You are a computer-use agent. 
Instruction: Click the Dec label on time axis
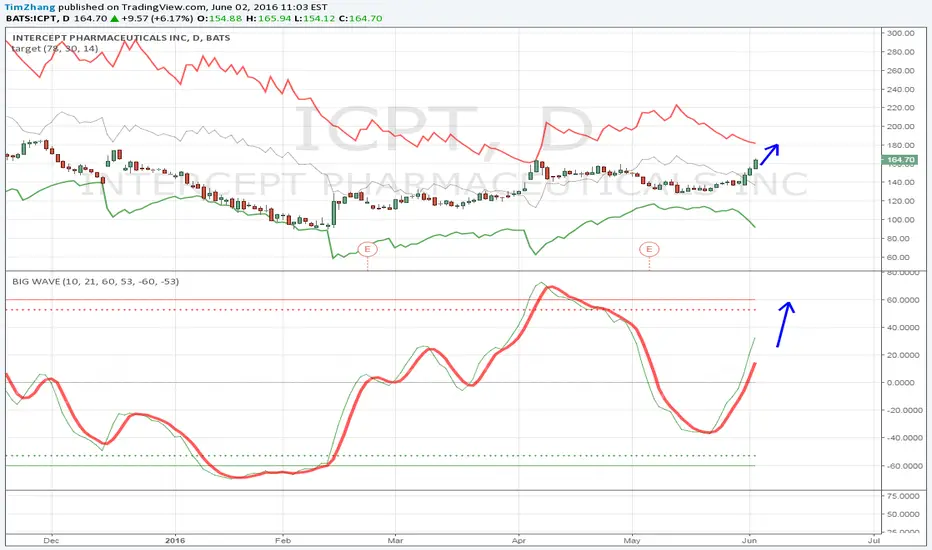click(x=52, y=540)
